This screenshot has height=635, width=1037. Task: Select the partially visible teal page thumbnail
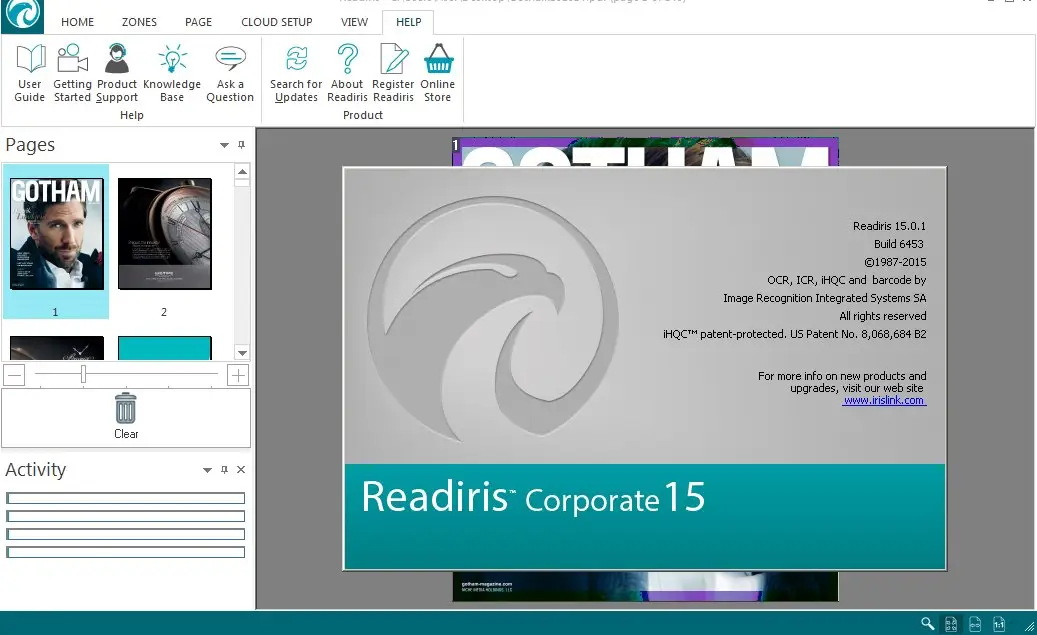coord(165,348)
